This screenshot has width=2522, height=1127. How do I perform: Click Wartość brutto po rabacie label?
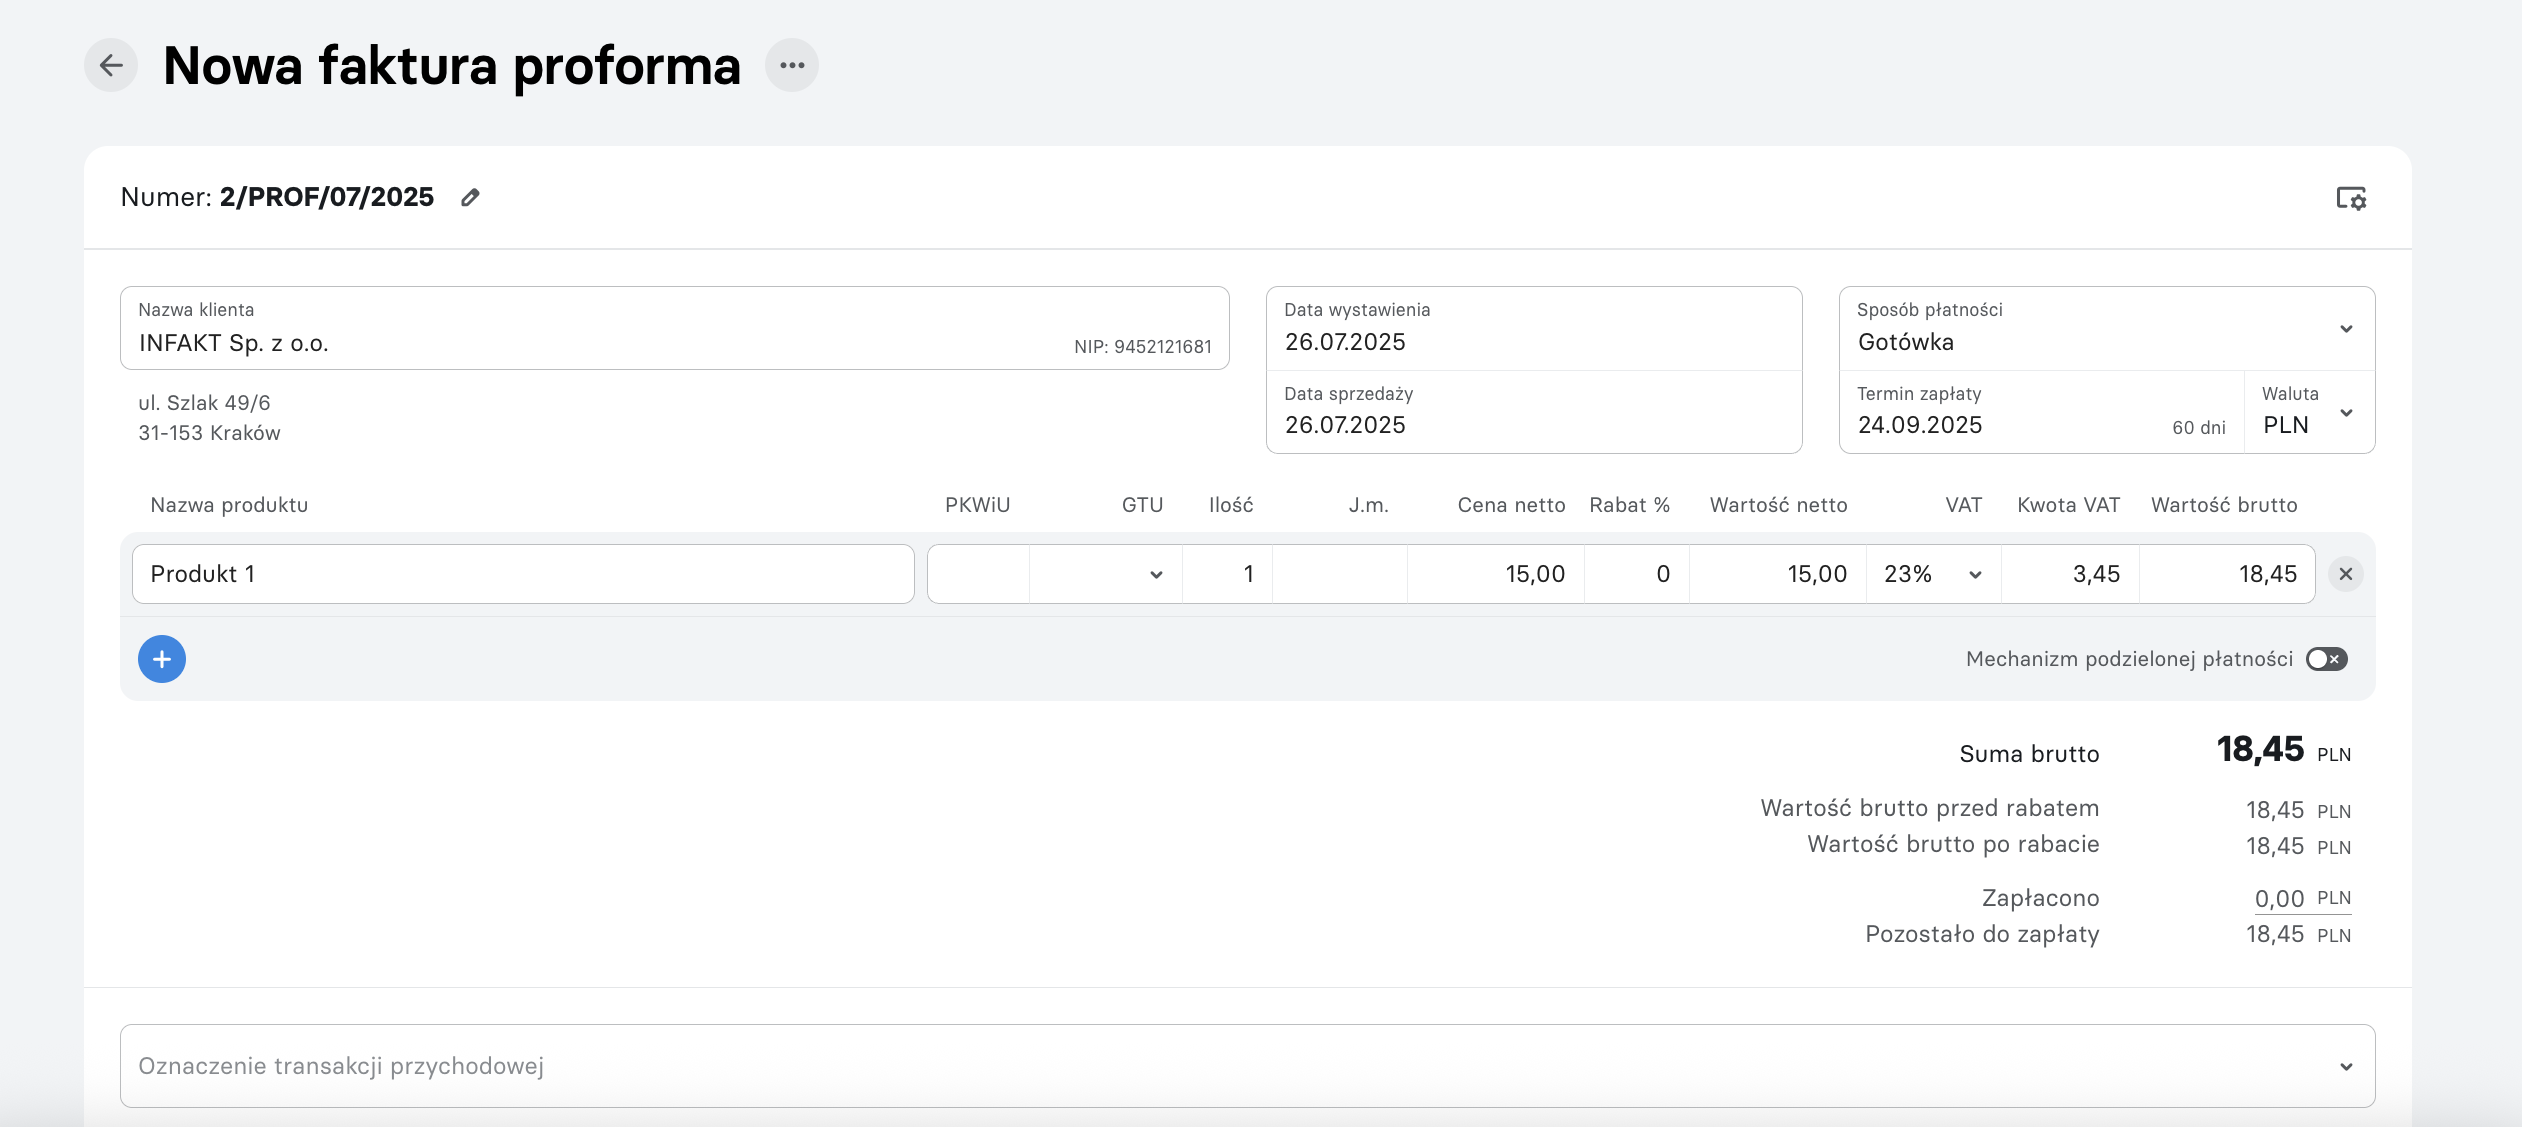click(1953, 844)
